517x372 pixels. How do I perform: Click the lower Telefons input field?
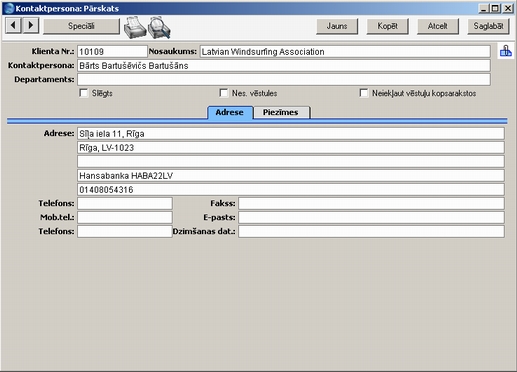[x=125, y=231]
